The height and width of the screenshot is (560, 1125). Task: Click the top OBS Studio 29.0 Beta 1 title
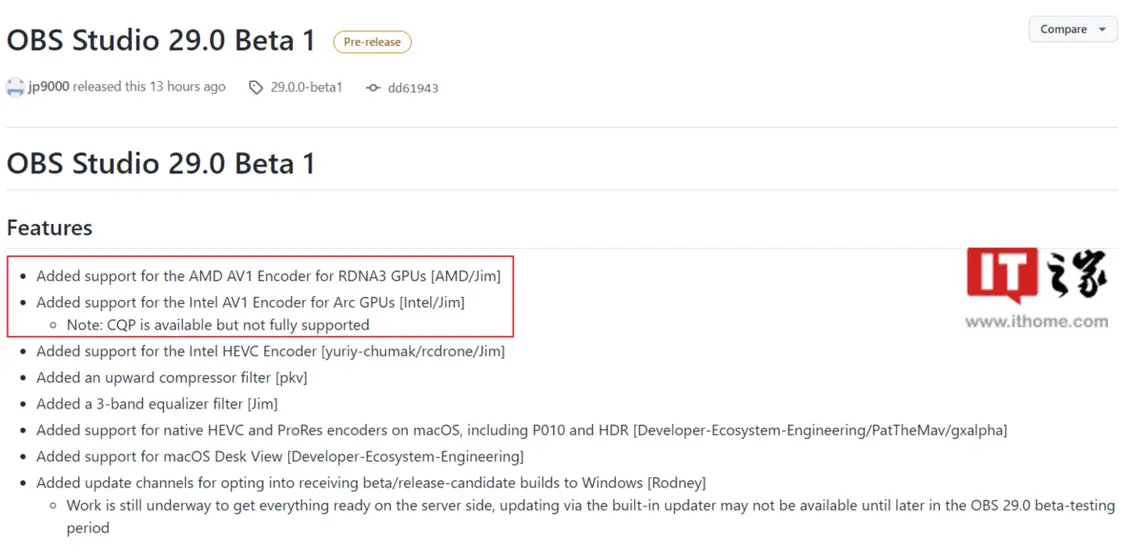click(x=161, y=41)
